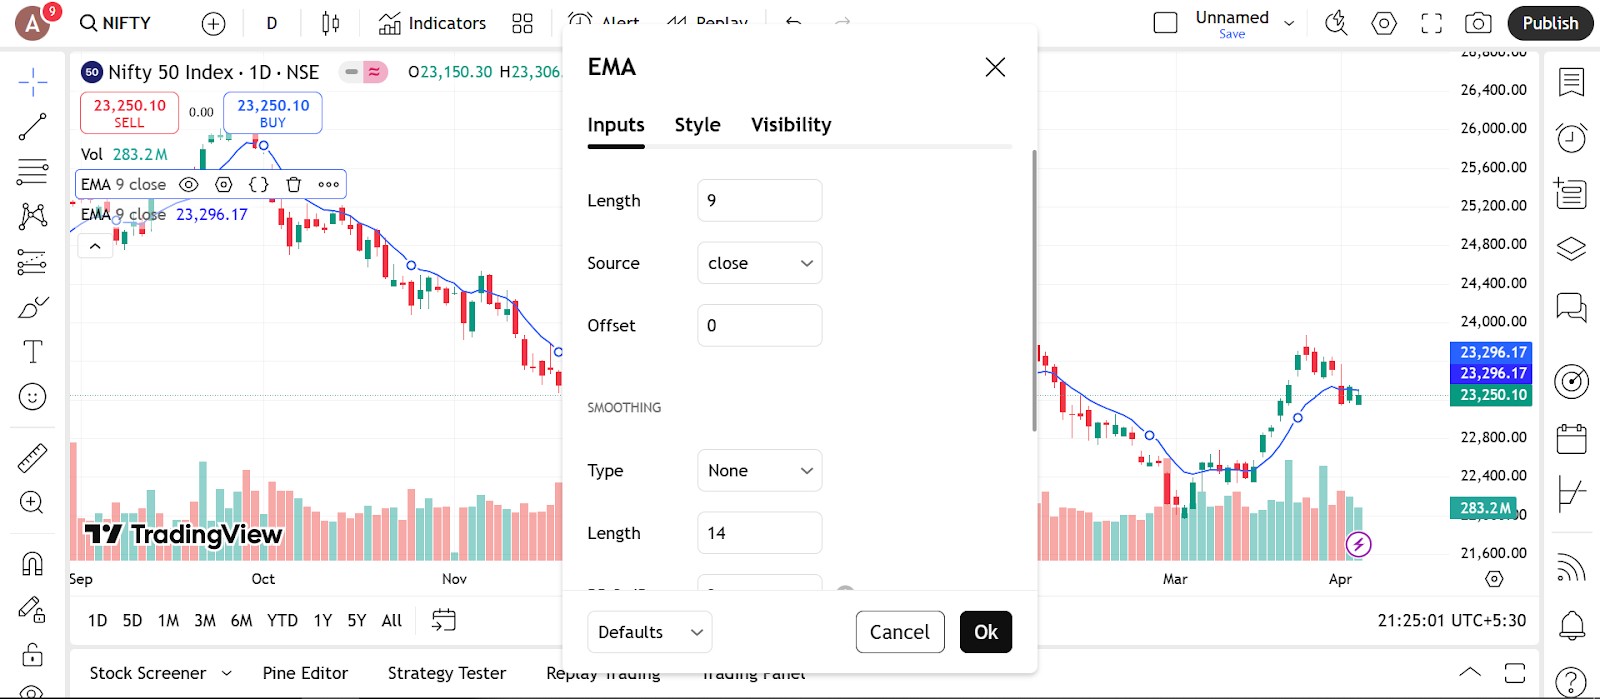
Task: Cancel the EMA settings dialog
Action: (x=900, y=632)
